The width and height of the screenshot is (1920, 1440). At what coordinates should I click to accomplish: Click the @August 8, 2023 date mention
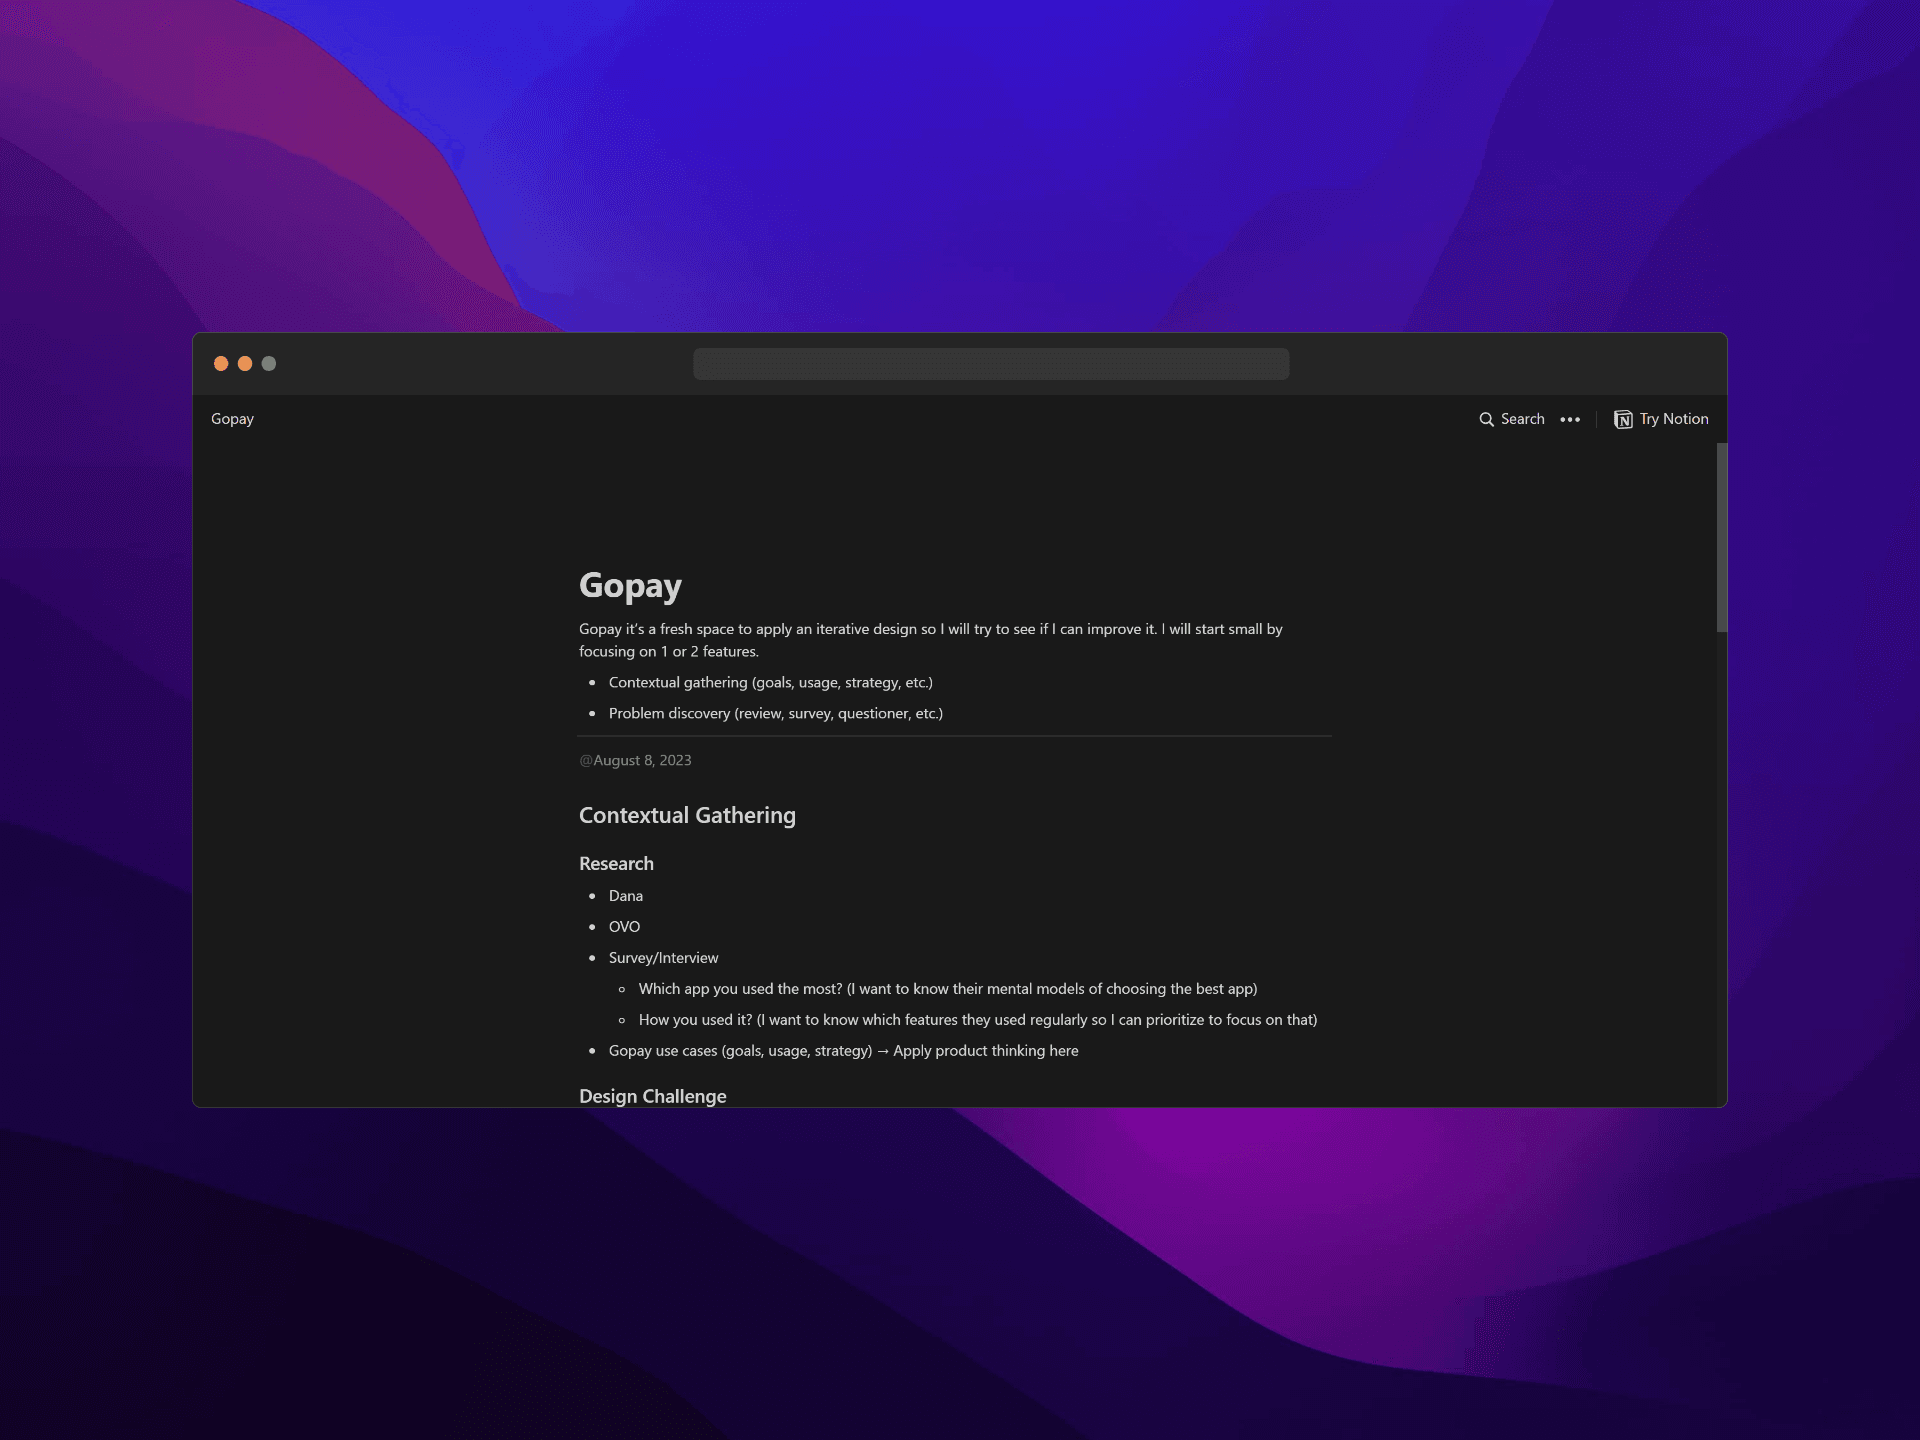click(635, 760)
